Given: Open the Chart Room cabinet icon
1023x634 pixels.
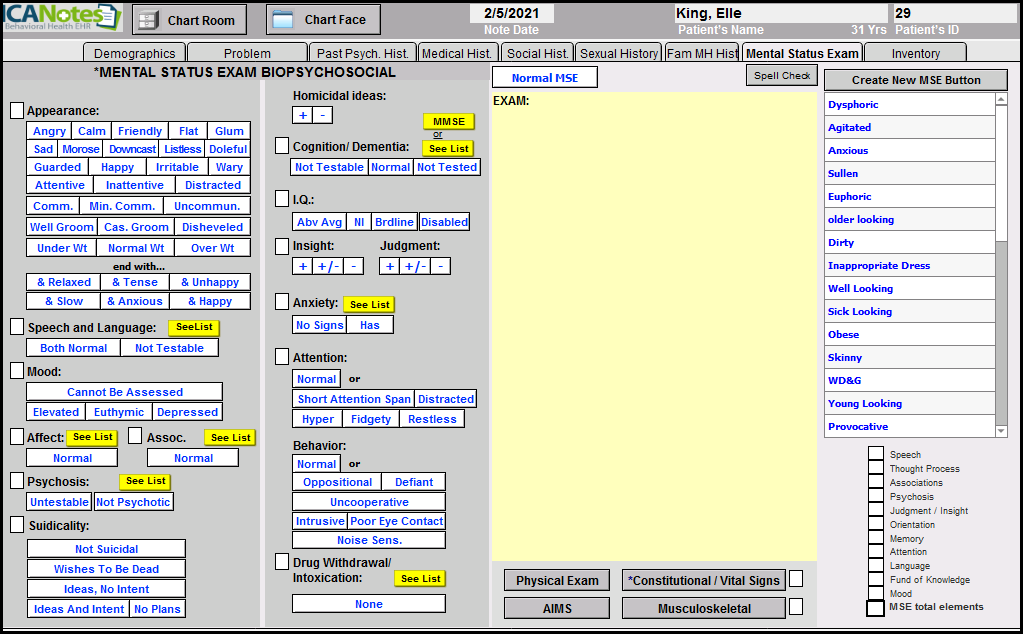Looking at the screenshot, I should click(x=147, y=20).
